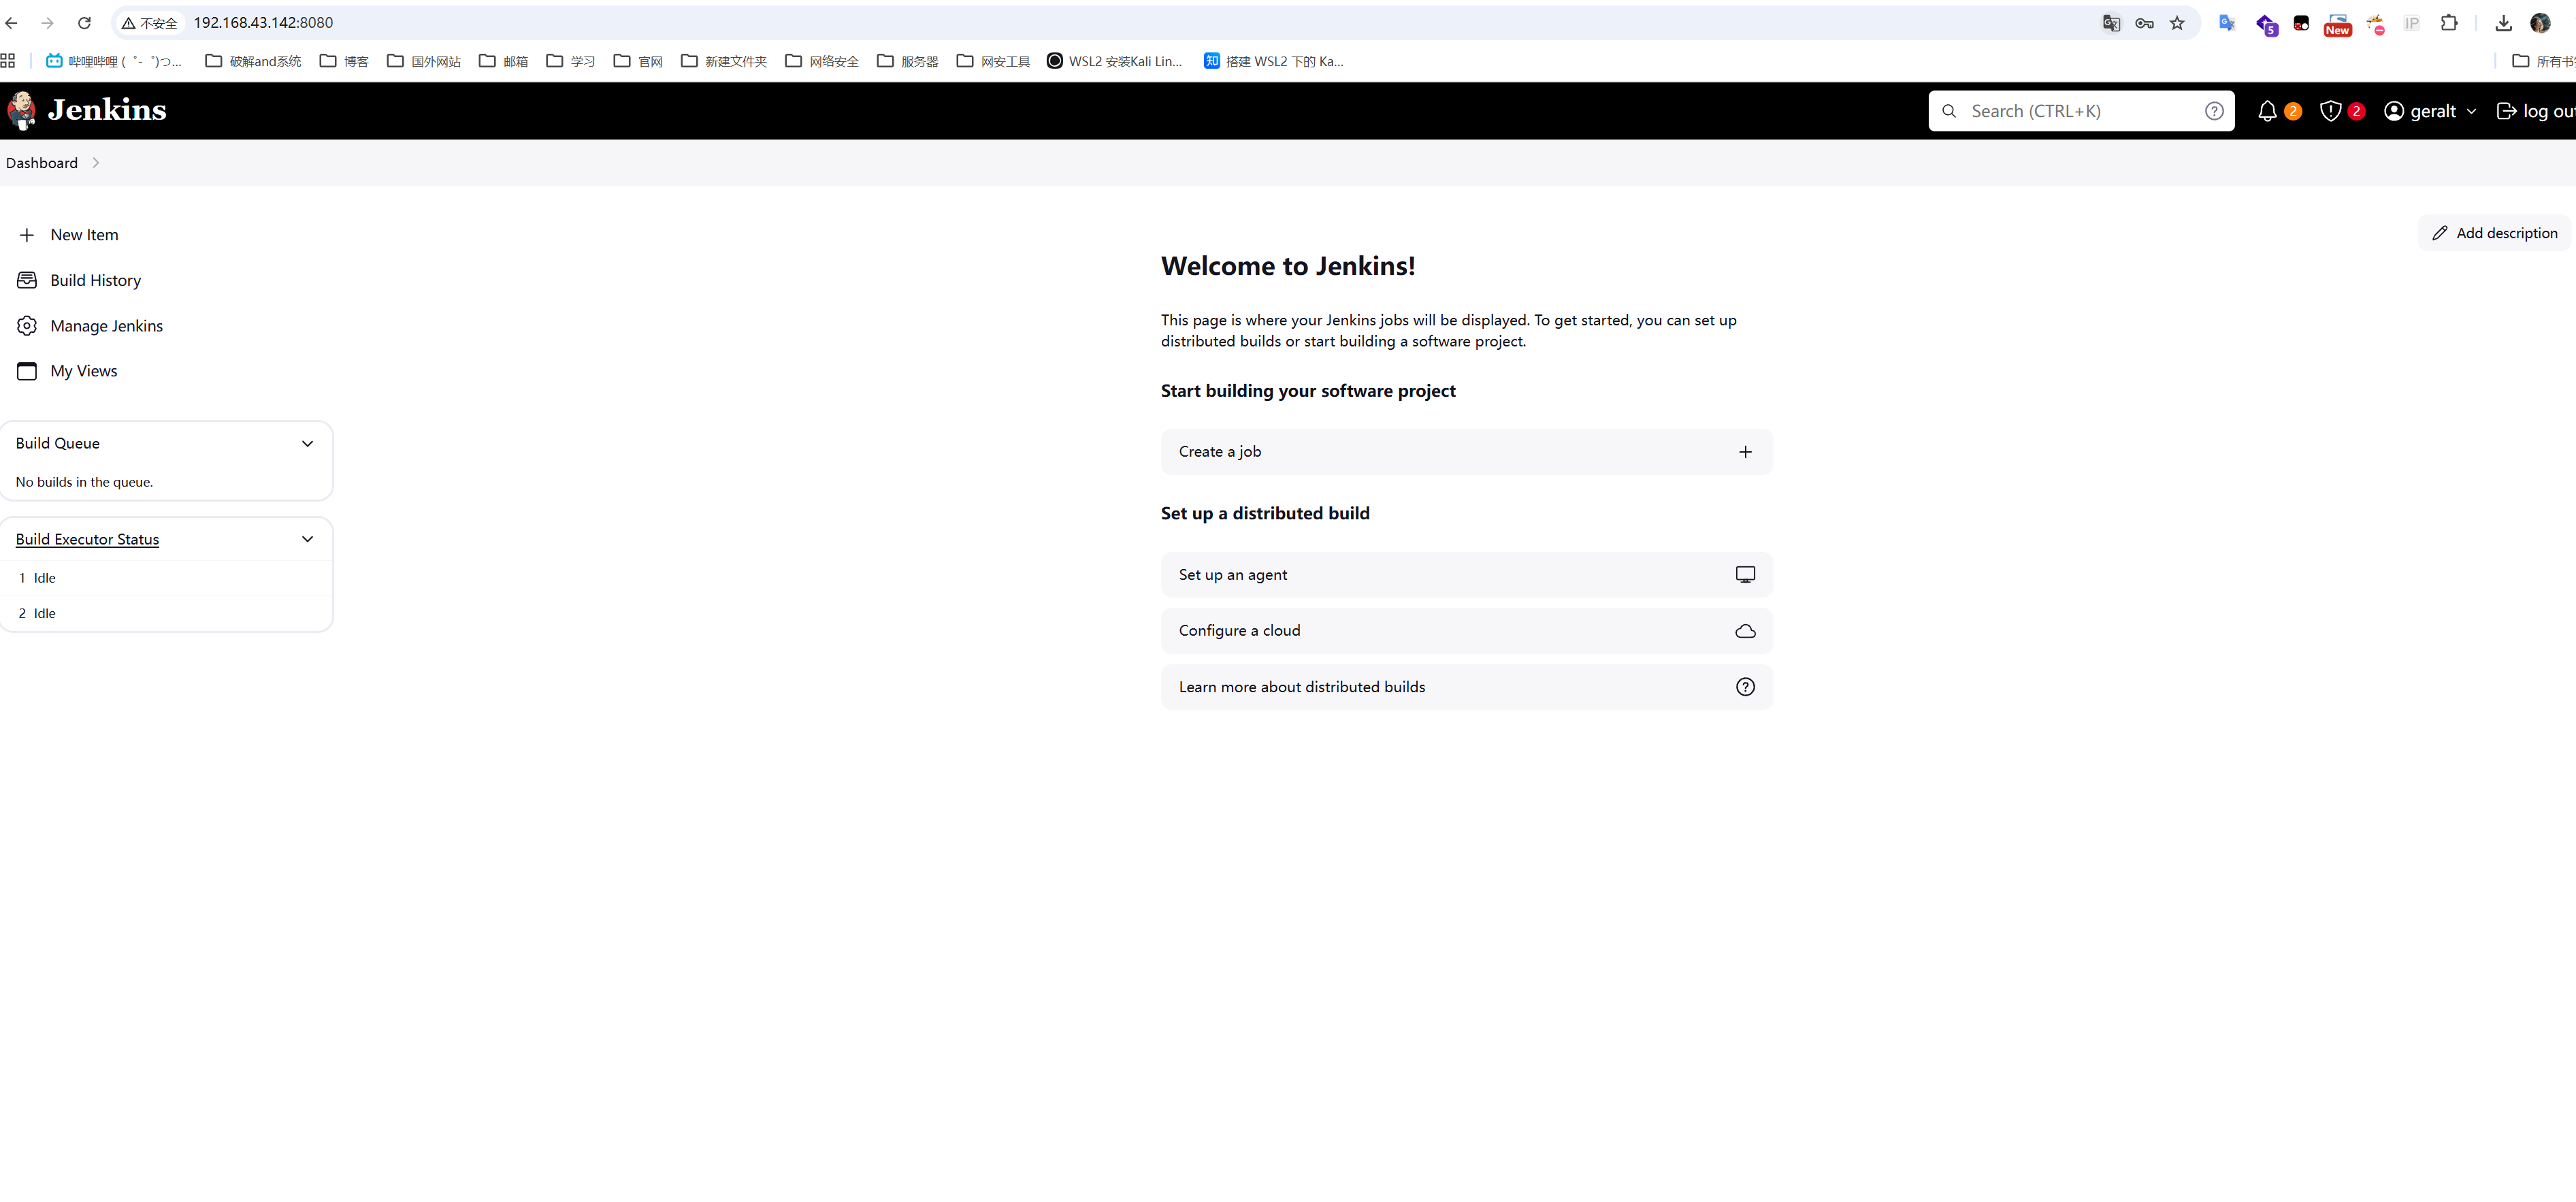Go to the Dashboard breadcrumb
This screenshot has height=1202, width=2576.
click(42, 163)
